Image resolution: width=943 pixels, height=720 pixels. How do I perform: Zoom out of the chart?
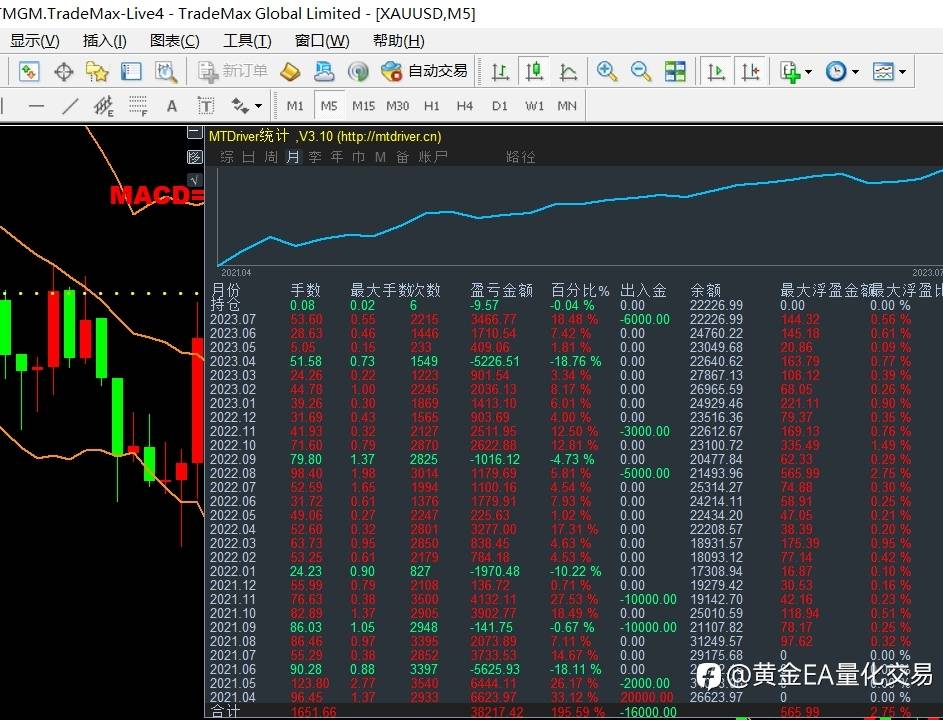pyautogui.click(x=641, y=72)
